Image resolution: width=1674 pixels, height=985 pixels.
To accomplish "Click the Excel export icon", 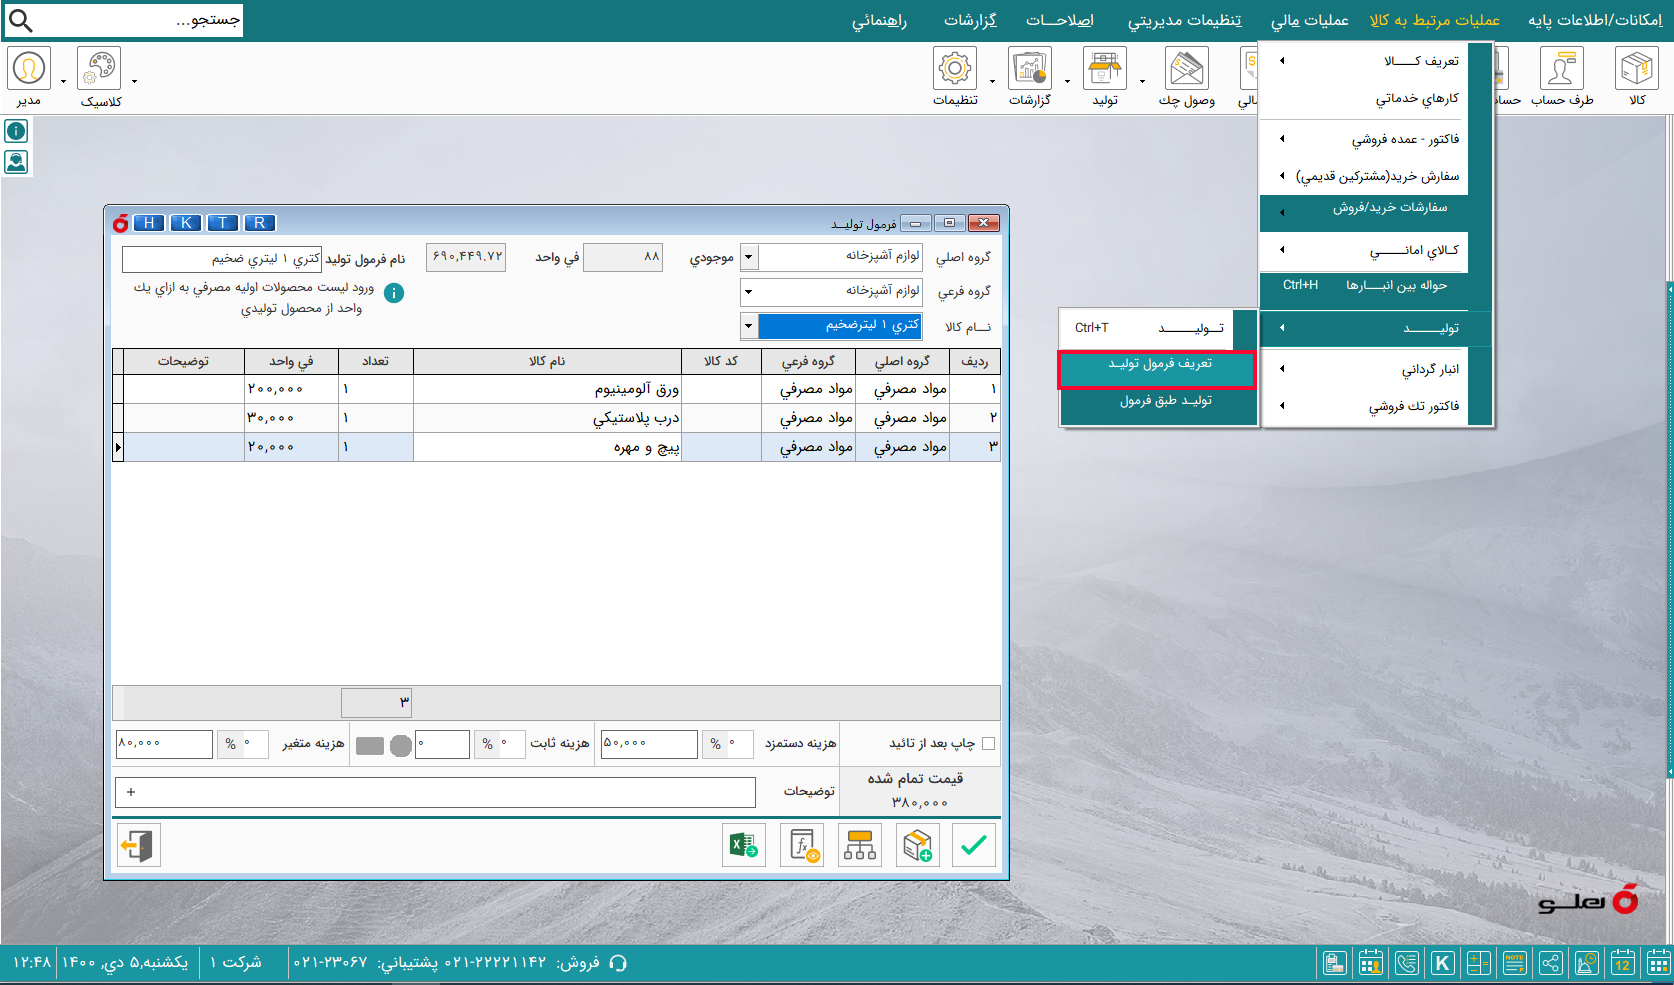I will tap(743, 846).
